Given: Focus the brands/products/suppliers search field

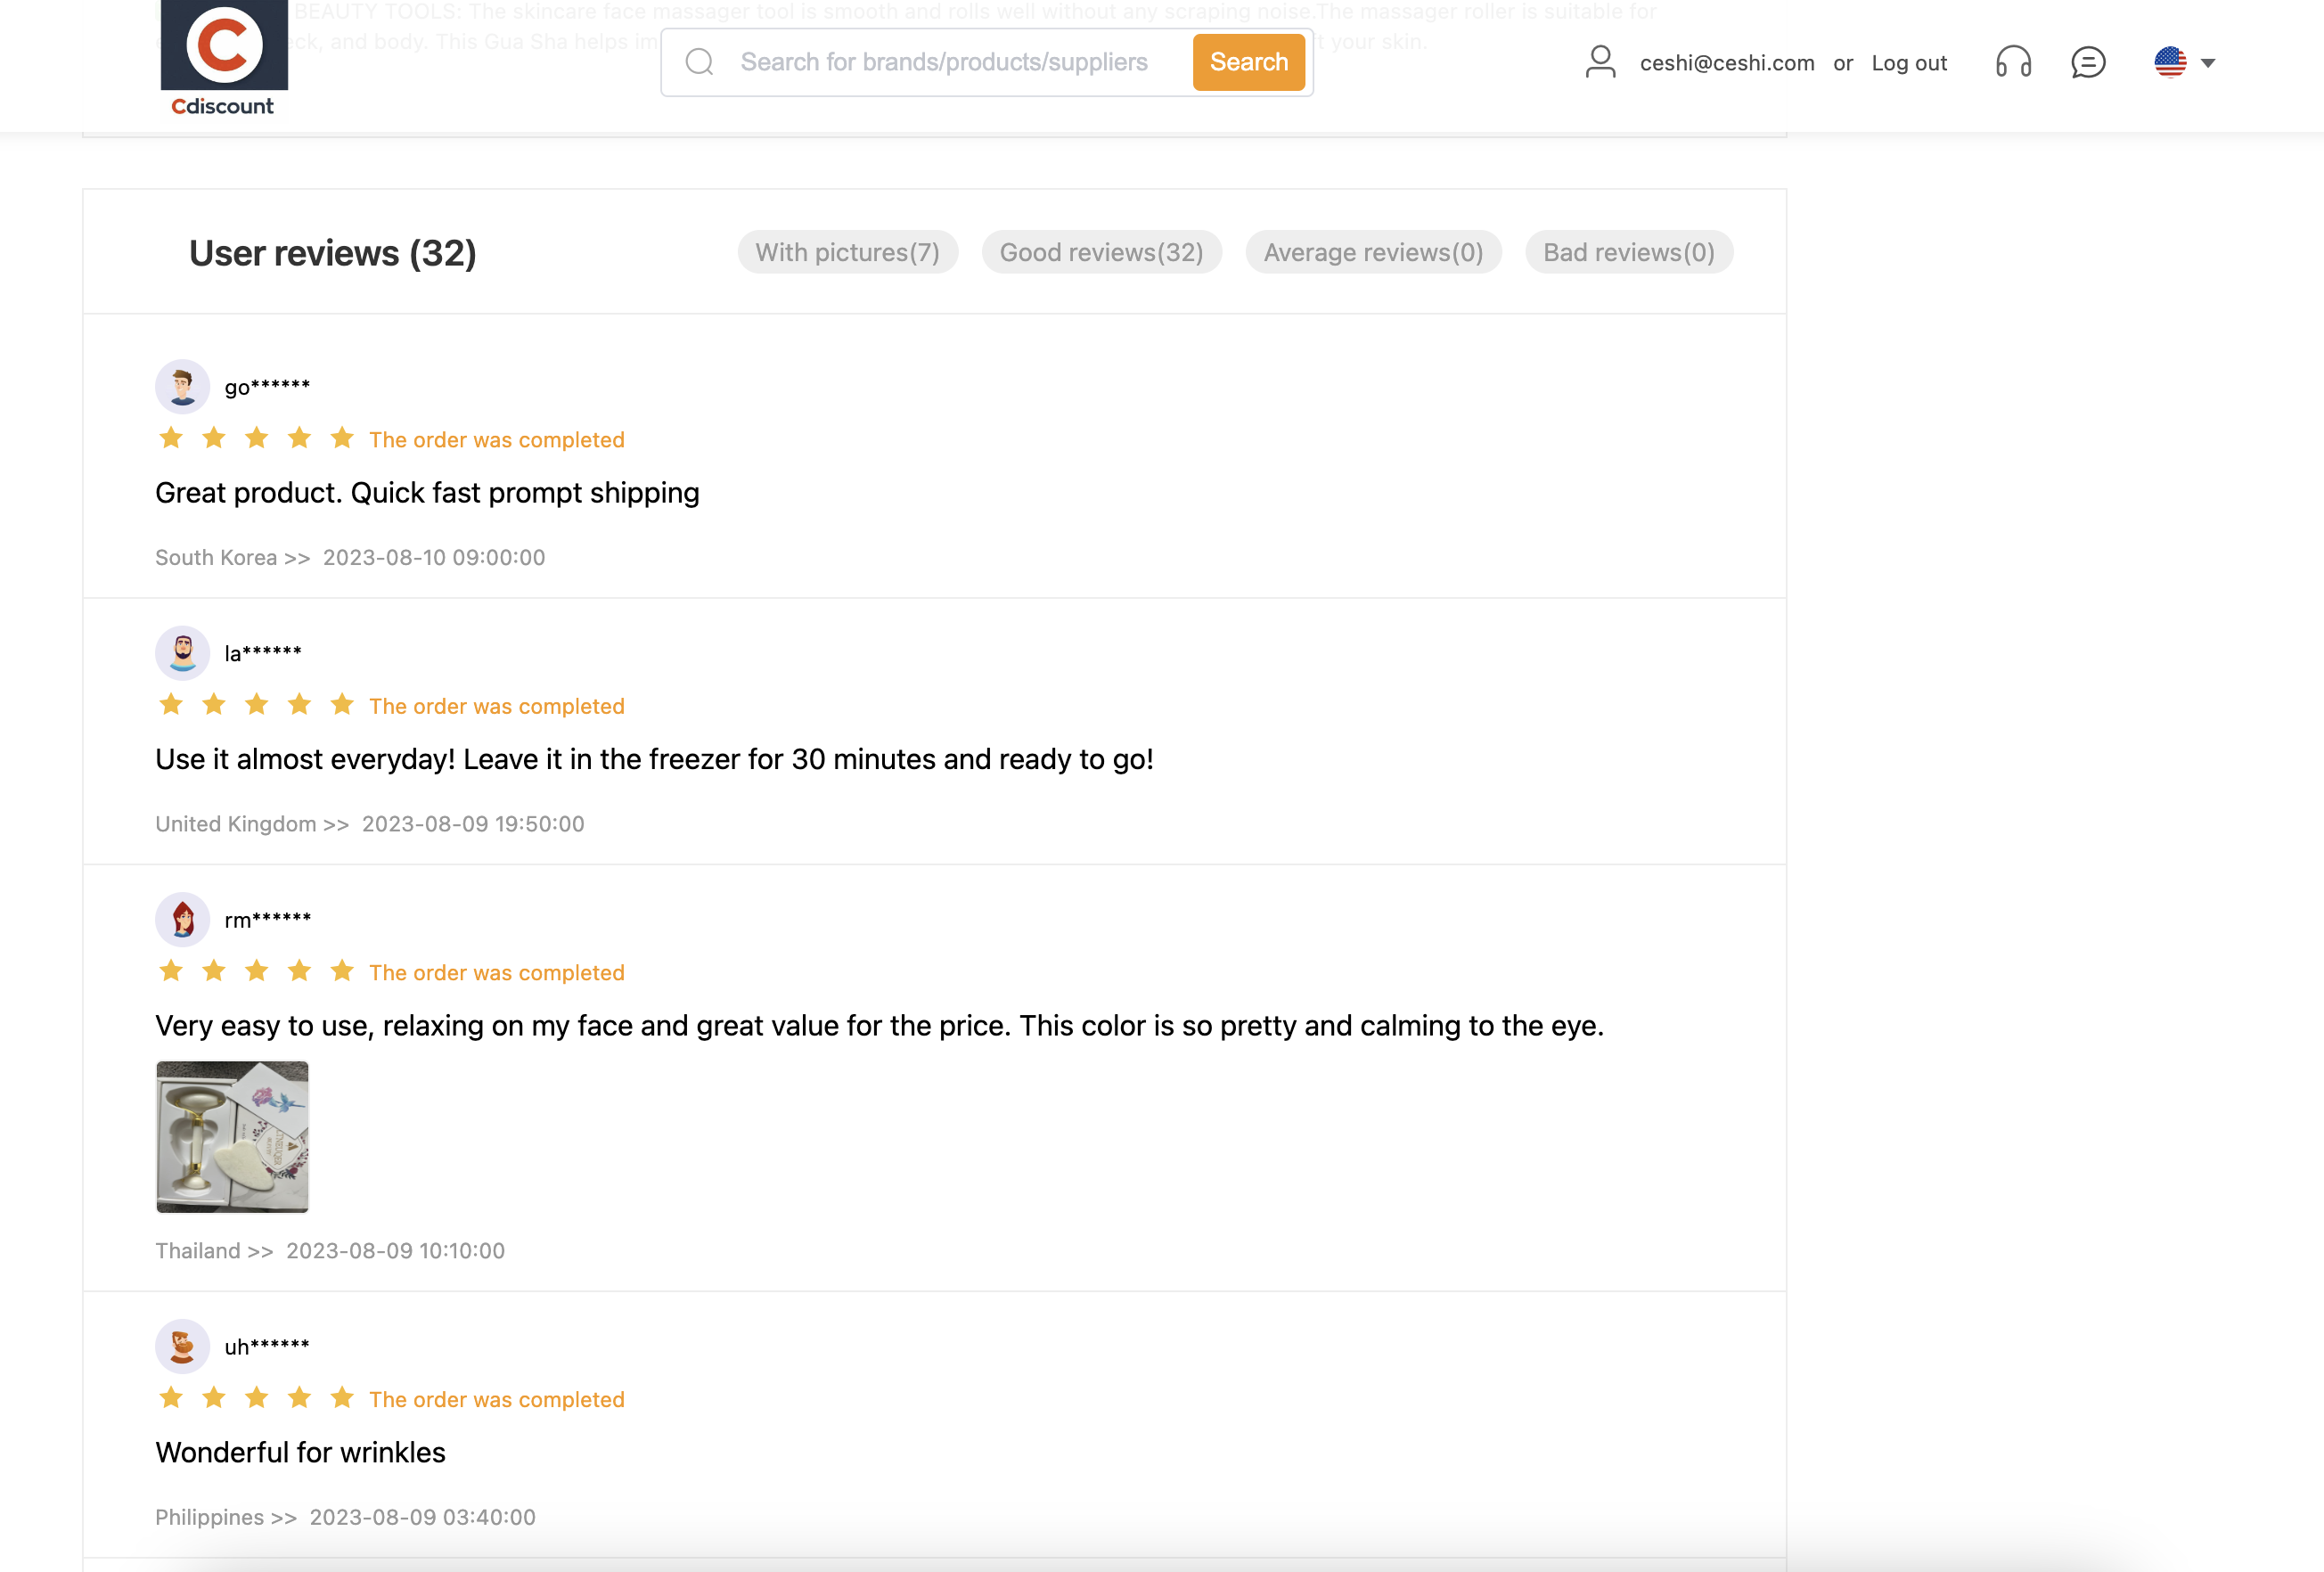Looking at the screenshot, I should [x=943, y=62].
